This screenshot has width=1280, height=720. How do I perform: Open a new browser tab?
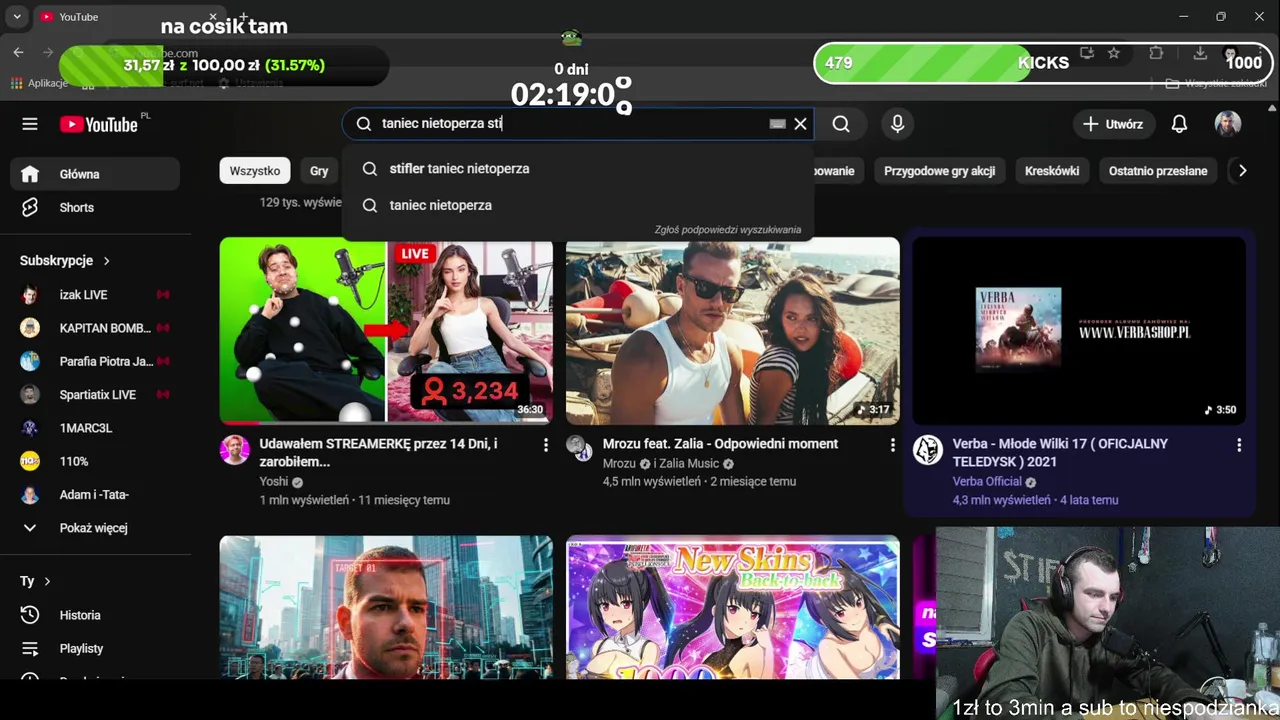pos(243,17)
